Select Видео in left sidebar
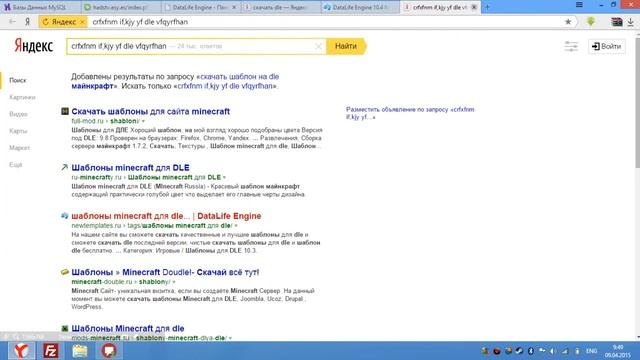 (18, 114)
